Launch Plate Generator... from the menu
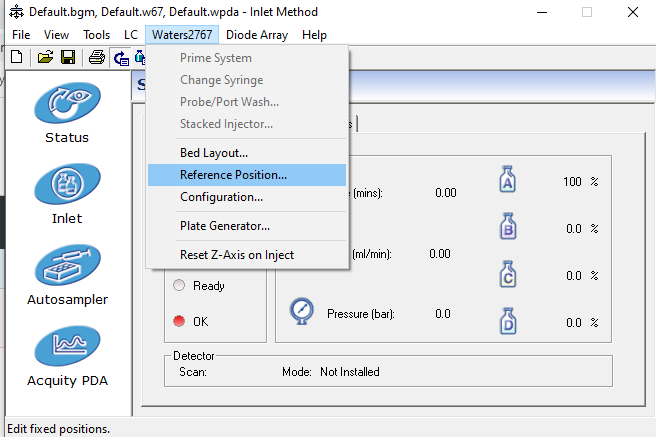Viewport: 656px width, 437px height. click(x=247, y=226)
